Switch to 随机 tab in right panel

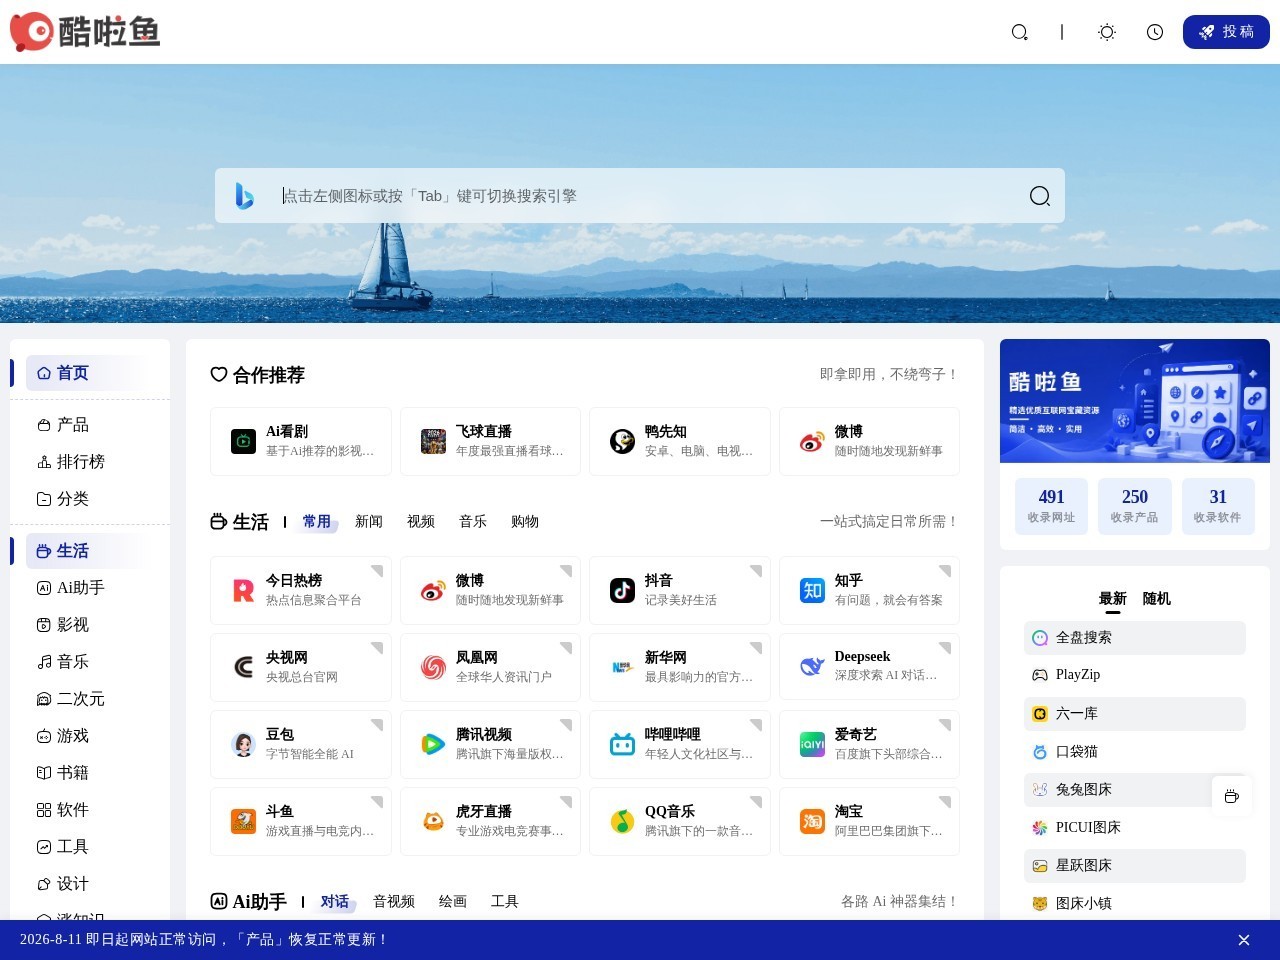pyautogui.click(x=1157, y=599)
